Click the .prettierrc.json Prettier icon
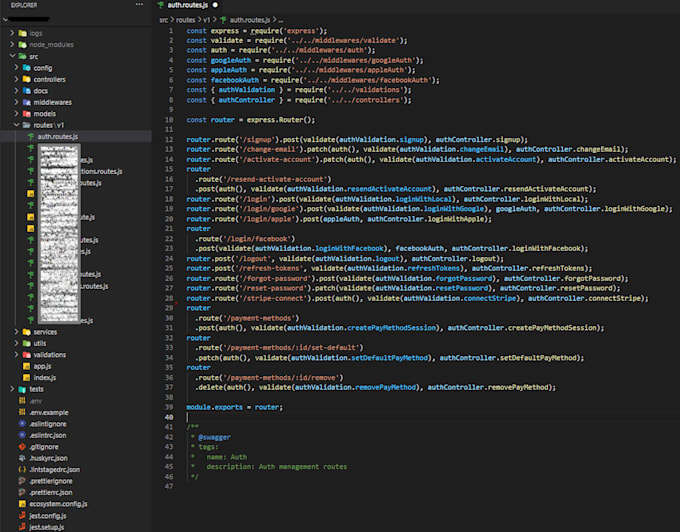Viewport: 680px width, 532px height. pyautogui.click(x=22, y=492)
